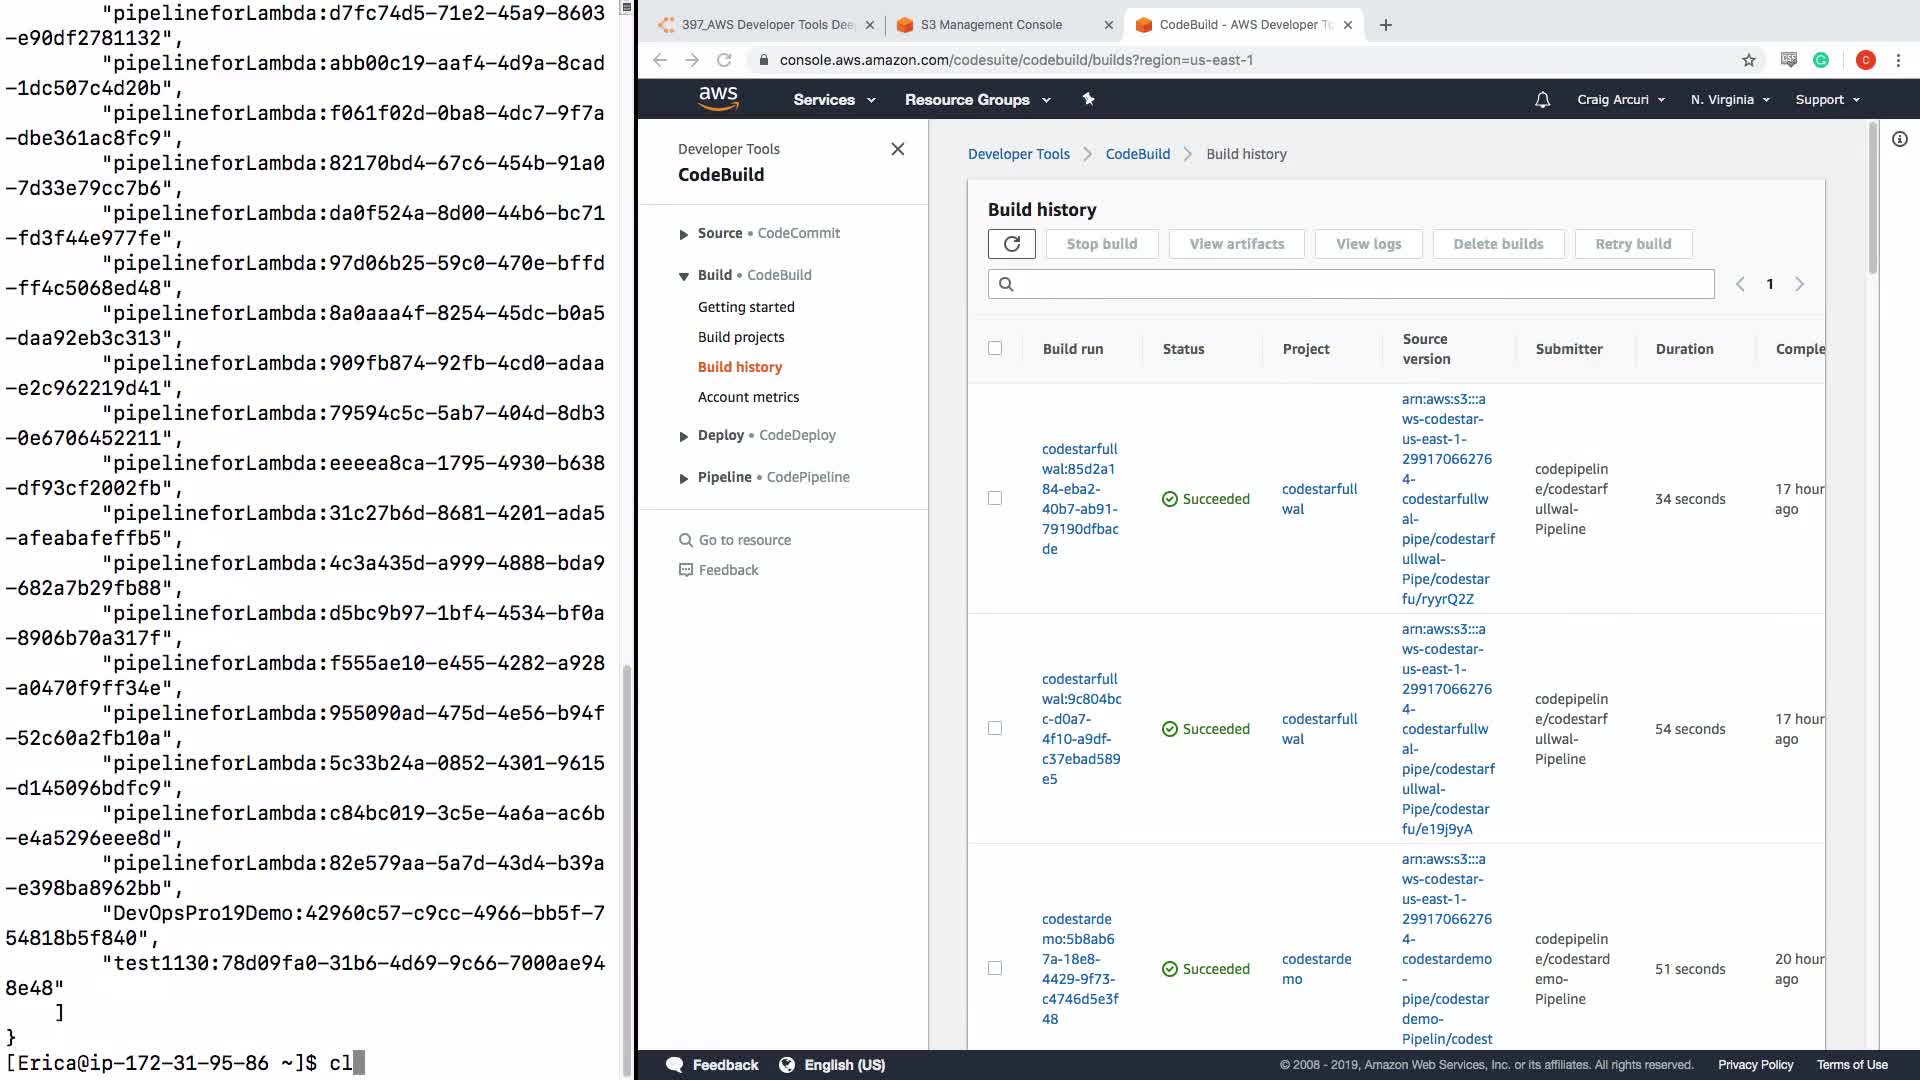Check the codestarfullwal:85d2a184 build row

994,498
